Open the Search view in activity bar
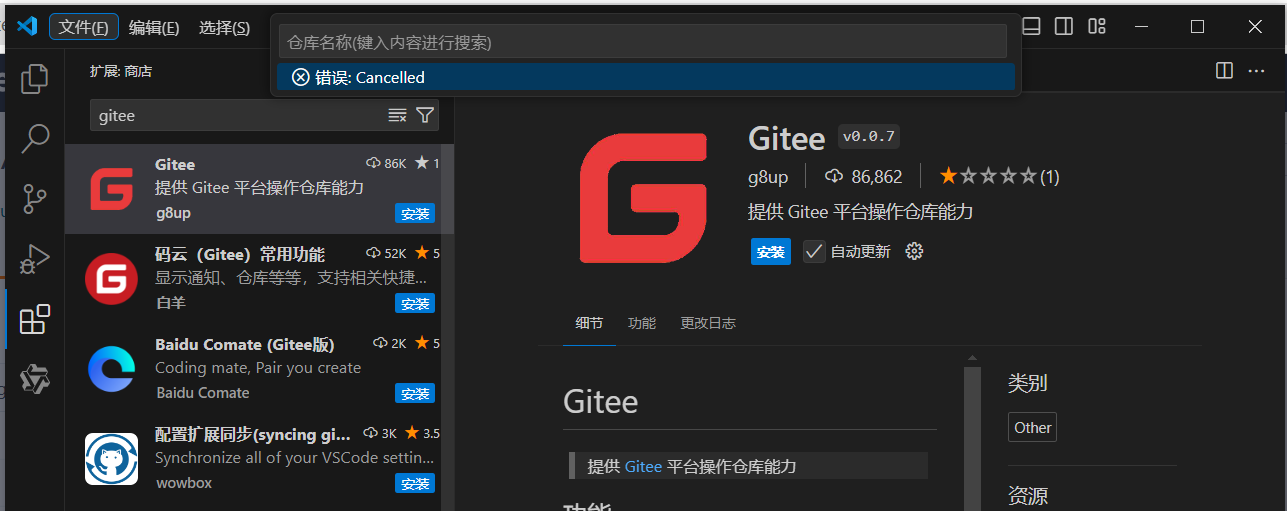This screenshot has height=511, width=1287. (35, 138)
